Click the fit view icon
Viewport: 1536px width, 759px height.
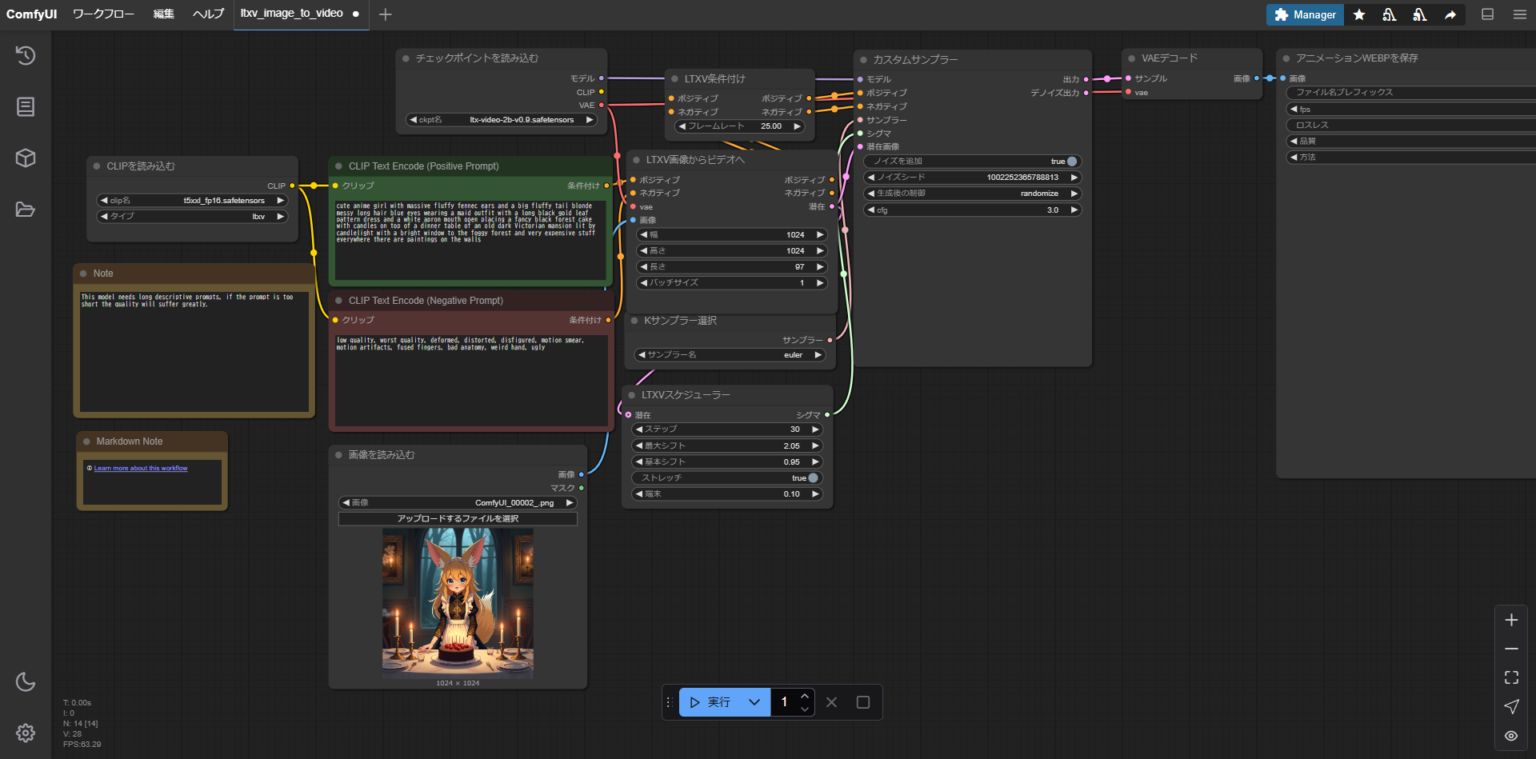pyautogui.click(x=1511, y=678)
